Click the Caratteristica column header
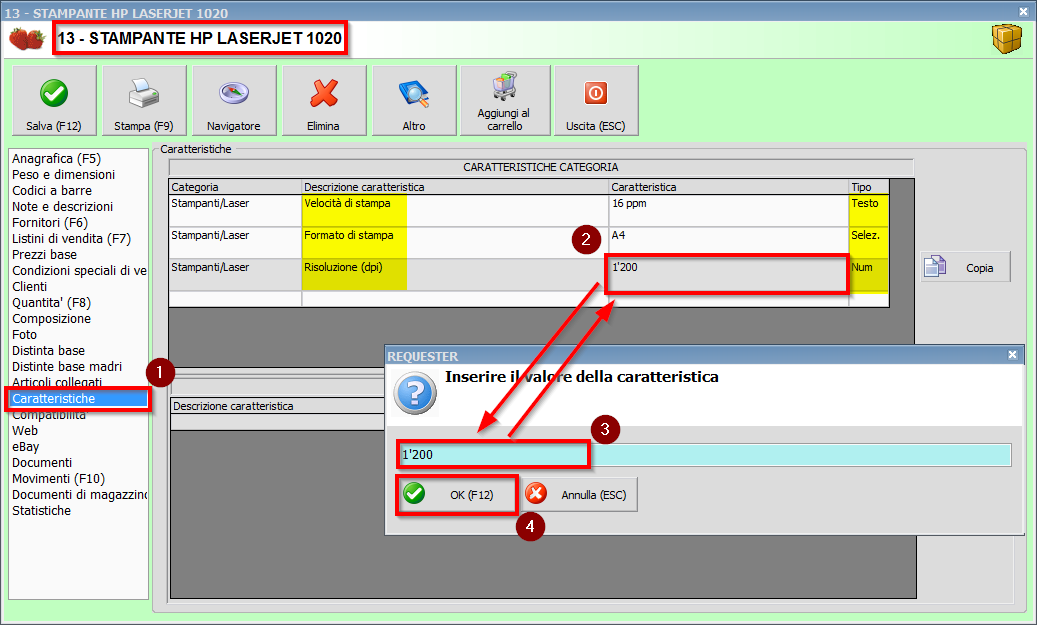The width and height of the screenshot is (1037, 625). (x=729, y=187)
